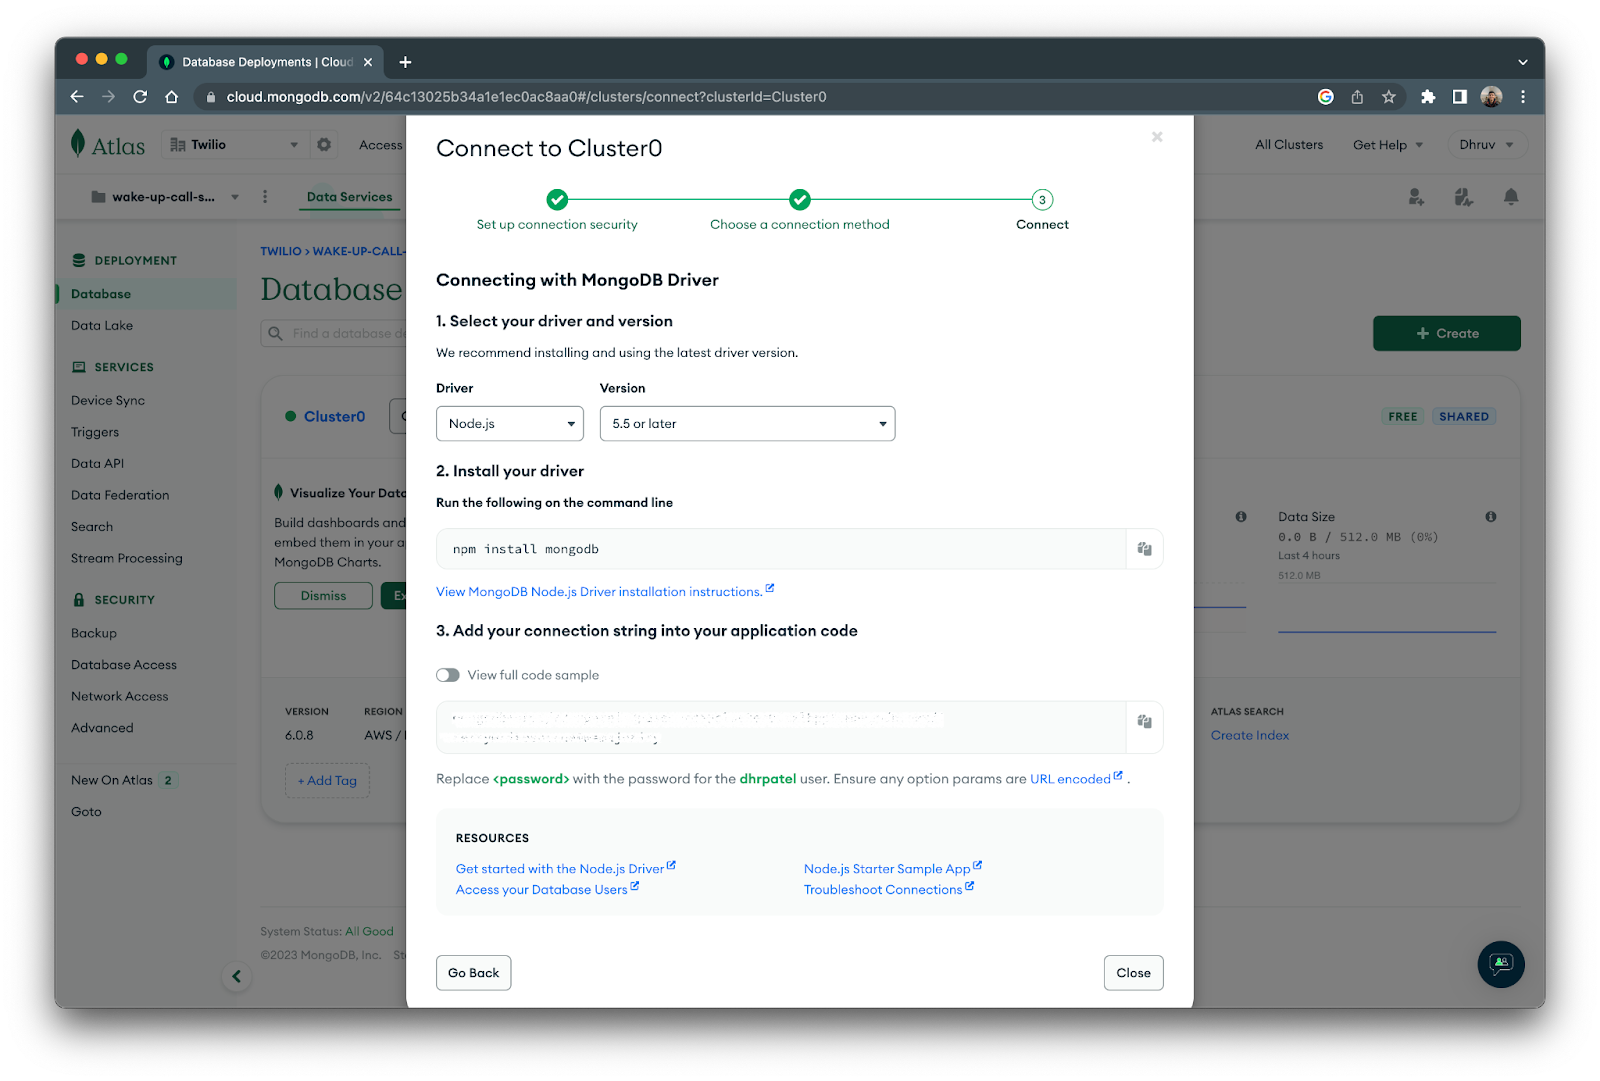The height and width of the screenshot is (1081, 1600).
Task: Open Access your Database Users link
Action: tap(548, 890)
